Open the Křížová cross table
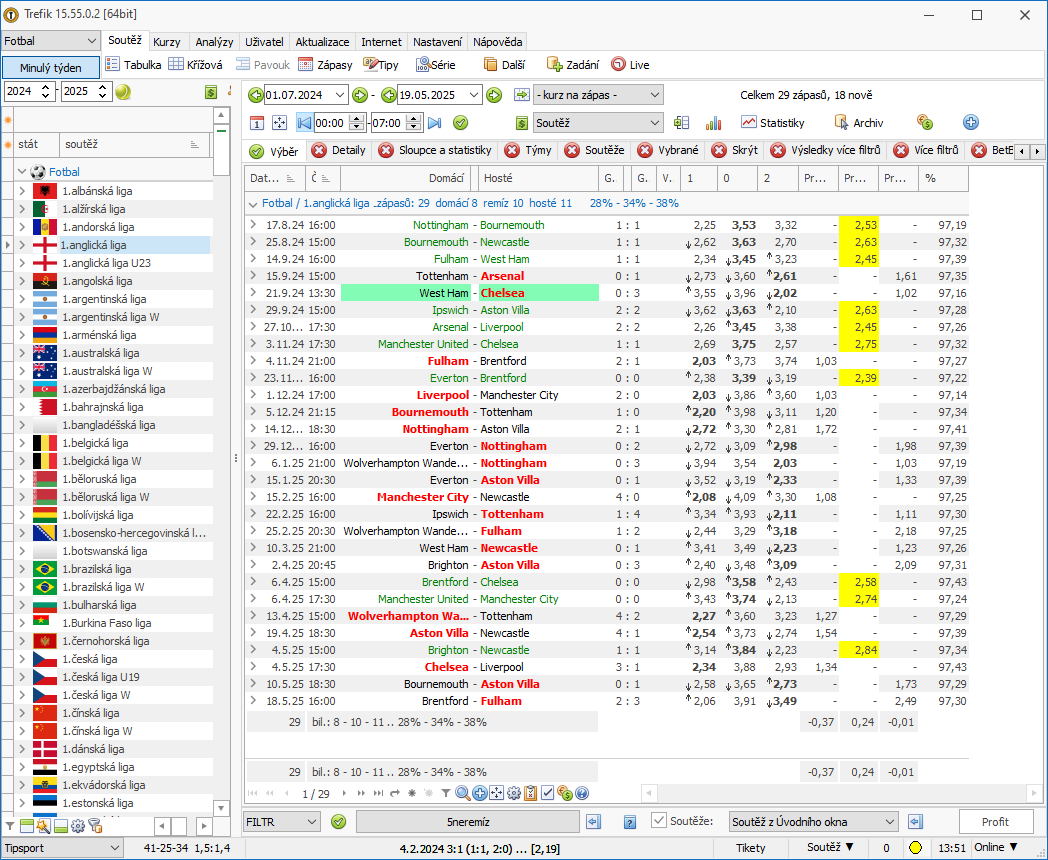Screen dimensions: 1048x860 195,65
